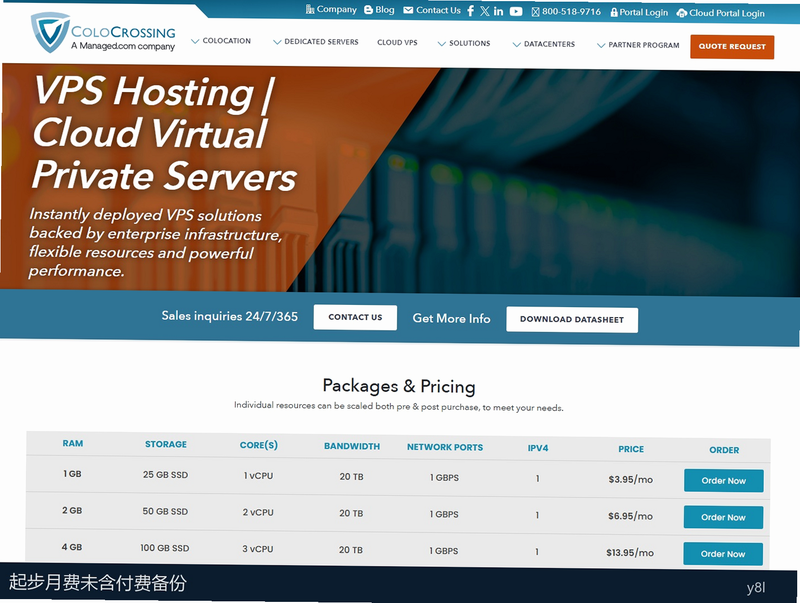The image size is (800, 603).
Task: Click the PRICE column header
Action: 631,449
